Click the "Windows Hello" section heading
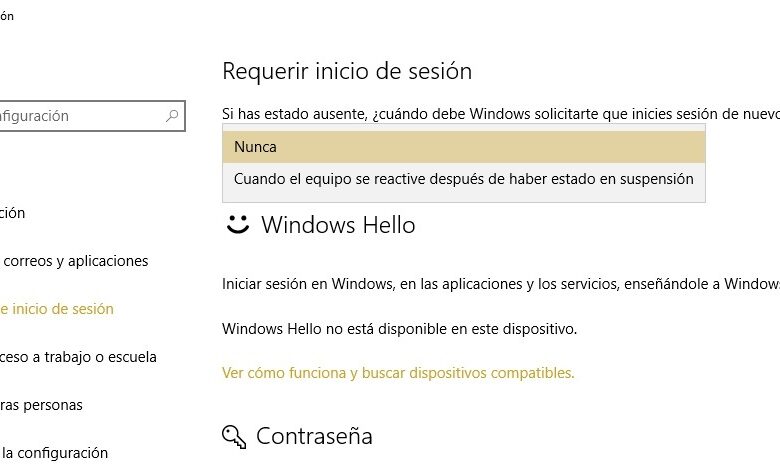The height and width of the screenshot is (468, 780). 338,225
